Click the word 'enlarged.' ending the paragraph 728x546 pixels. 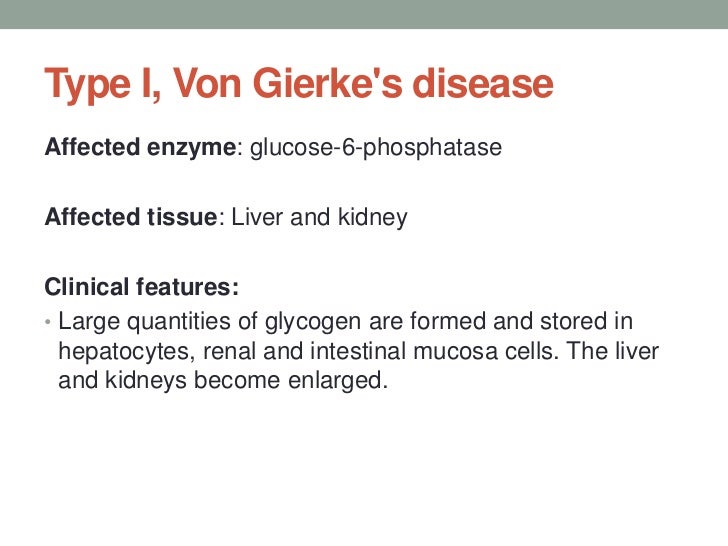[x=334, y=381]
